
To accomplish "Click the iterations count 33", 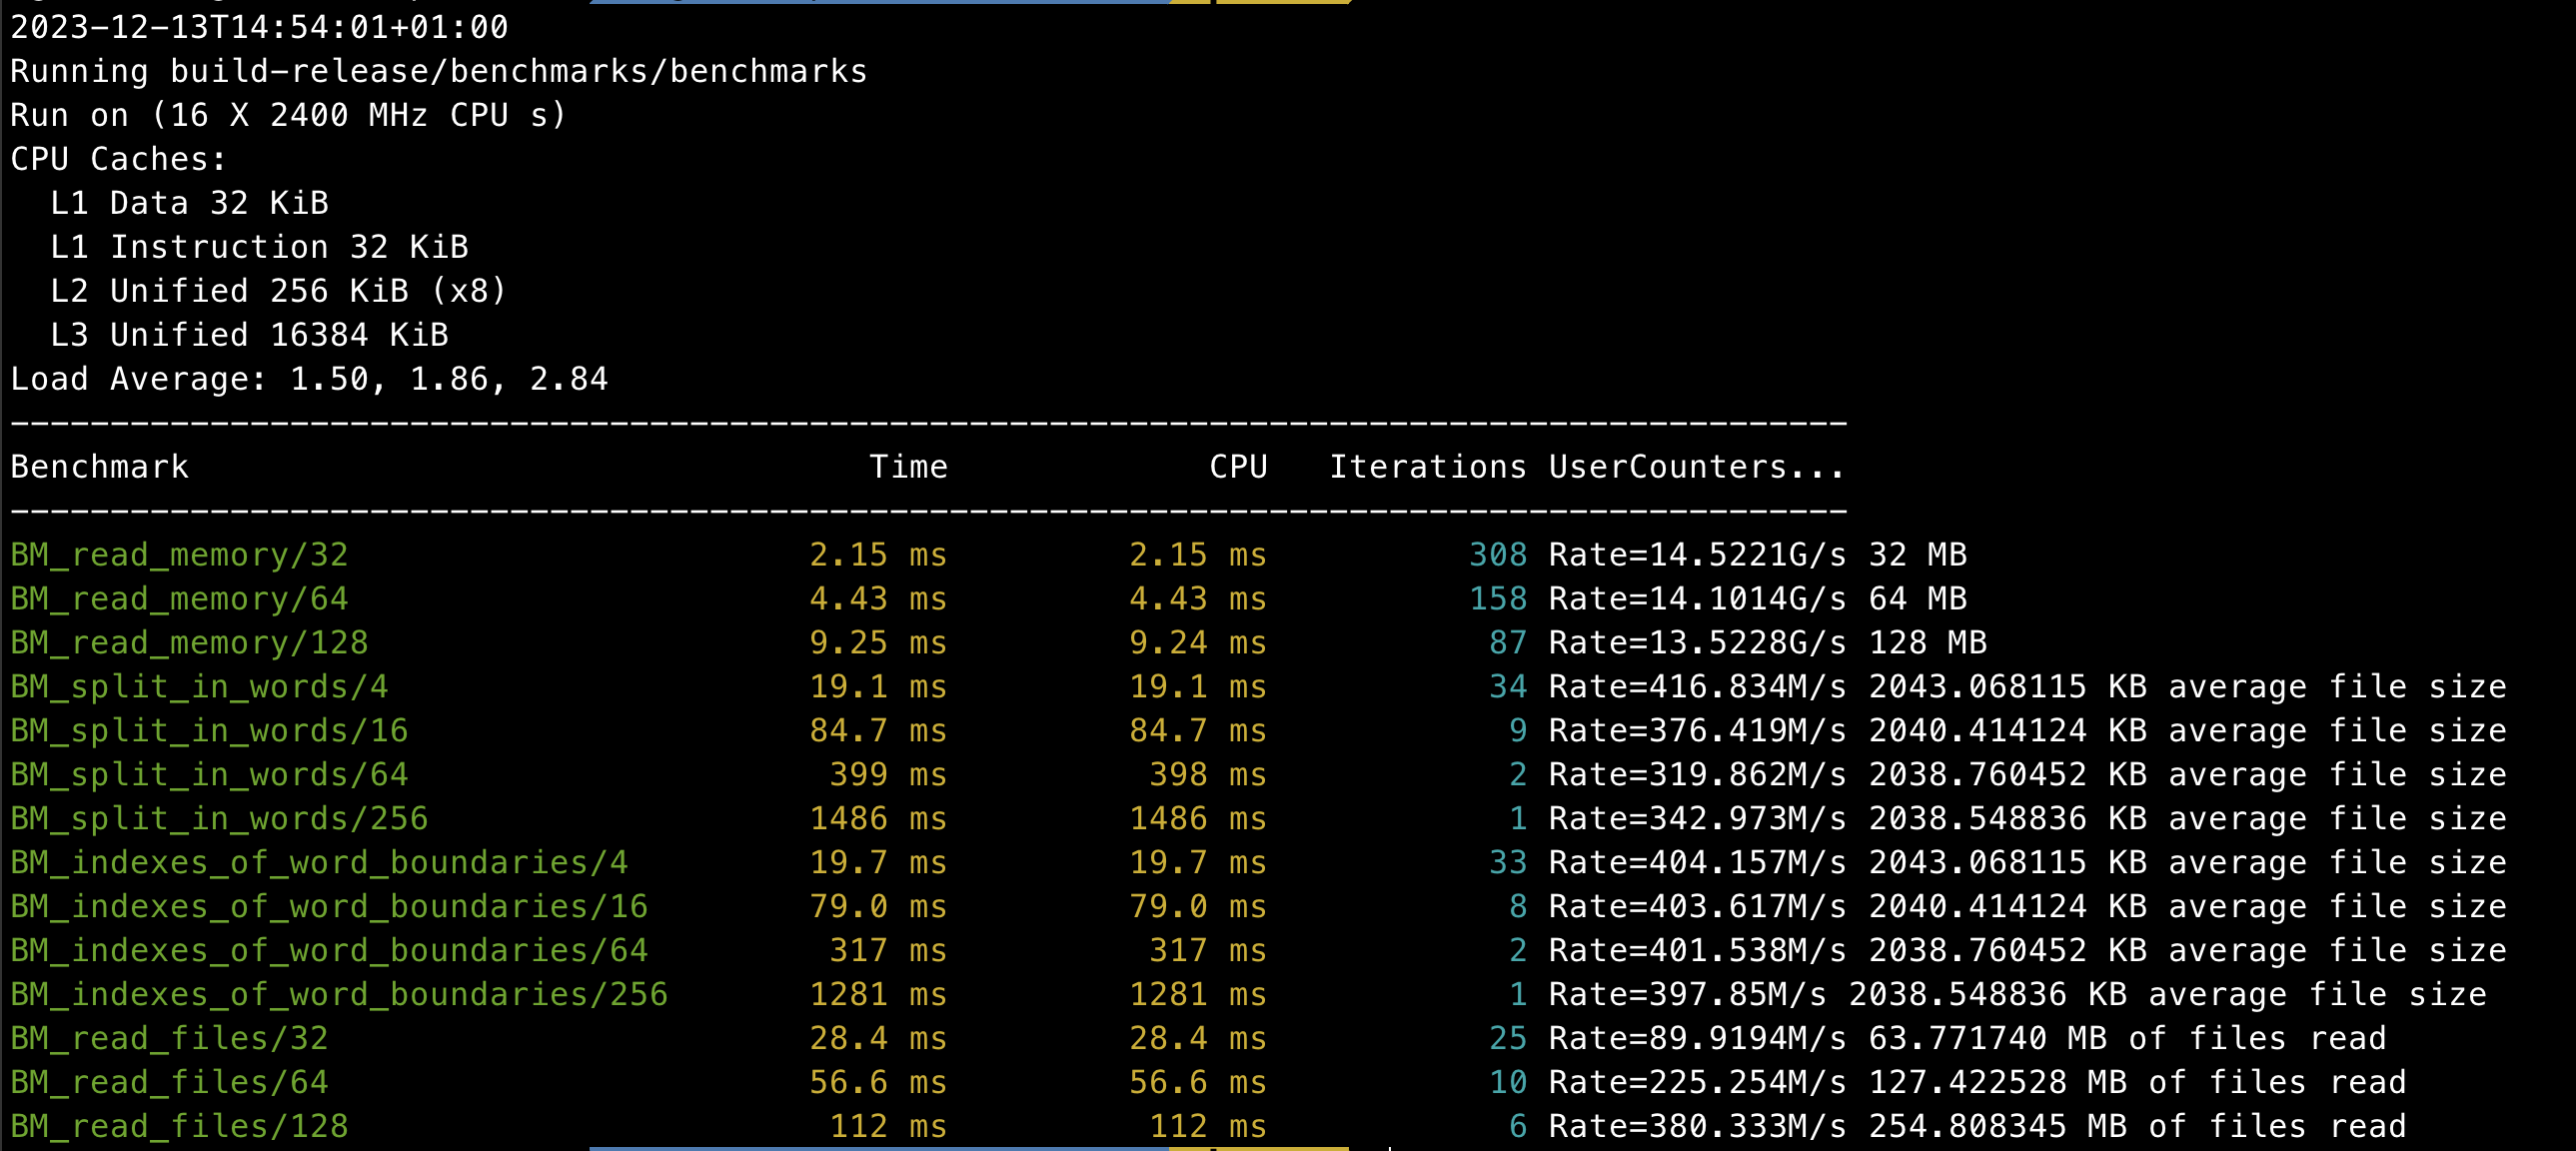I will pyautogui.click(x=1508, y=863).
